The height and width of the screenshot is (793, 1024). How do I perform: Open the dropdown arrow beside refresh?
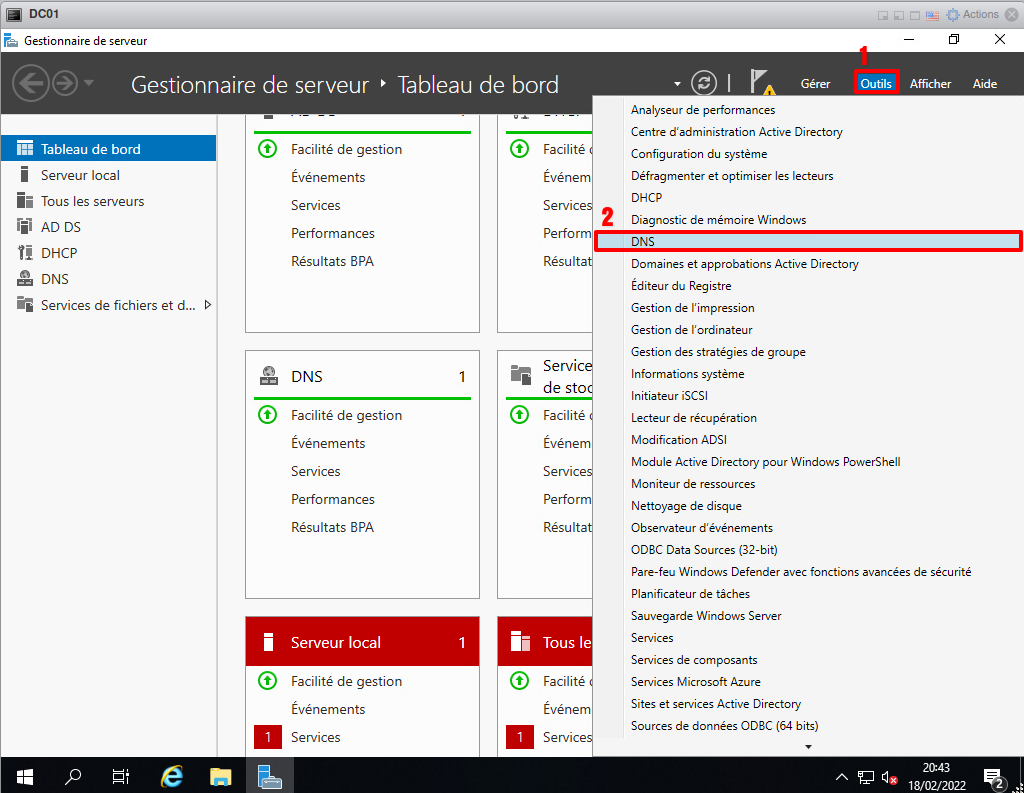tap(677, 84)
